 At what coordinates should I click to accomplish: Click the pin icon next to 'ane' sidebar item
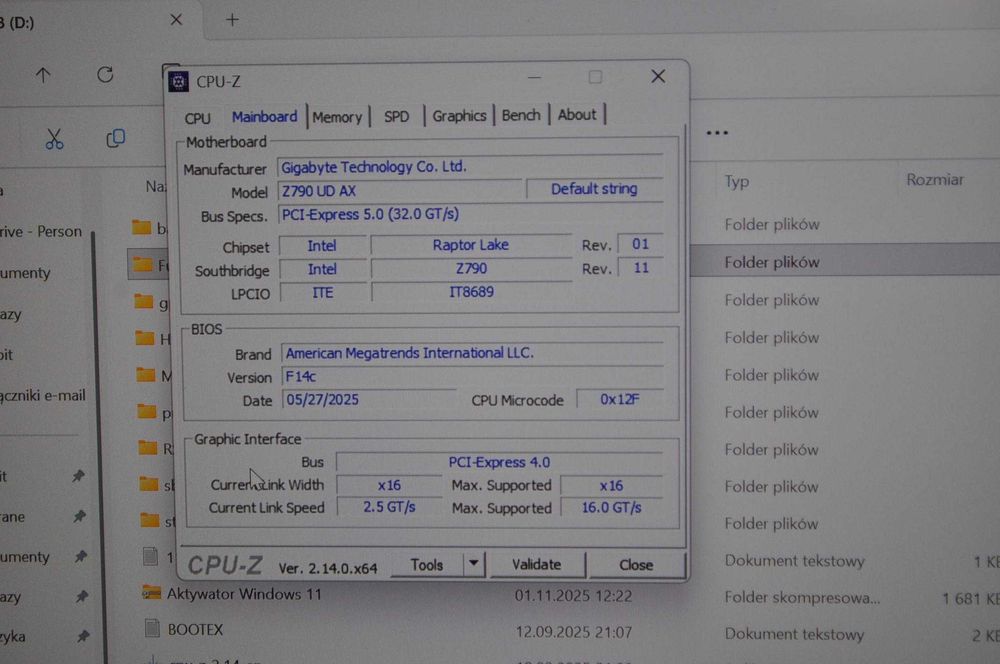tap(78, 517)
